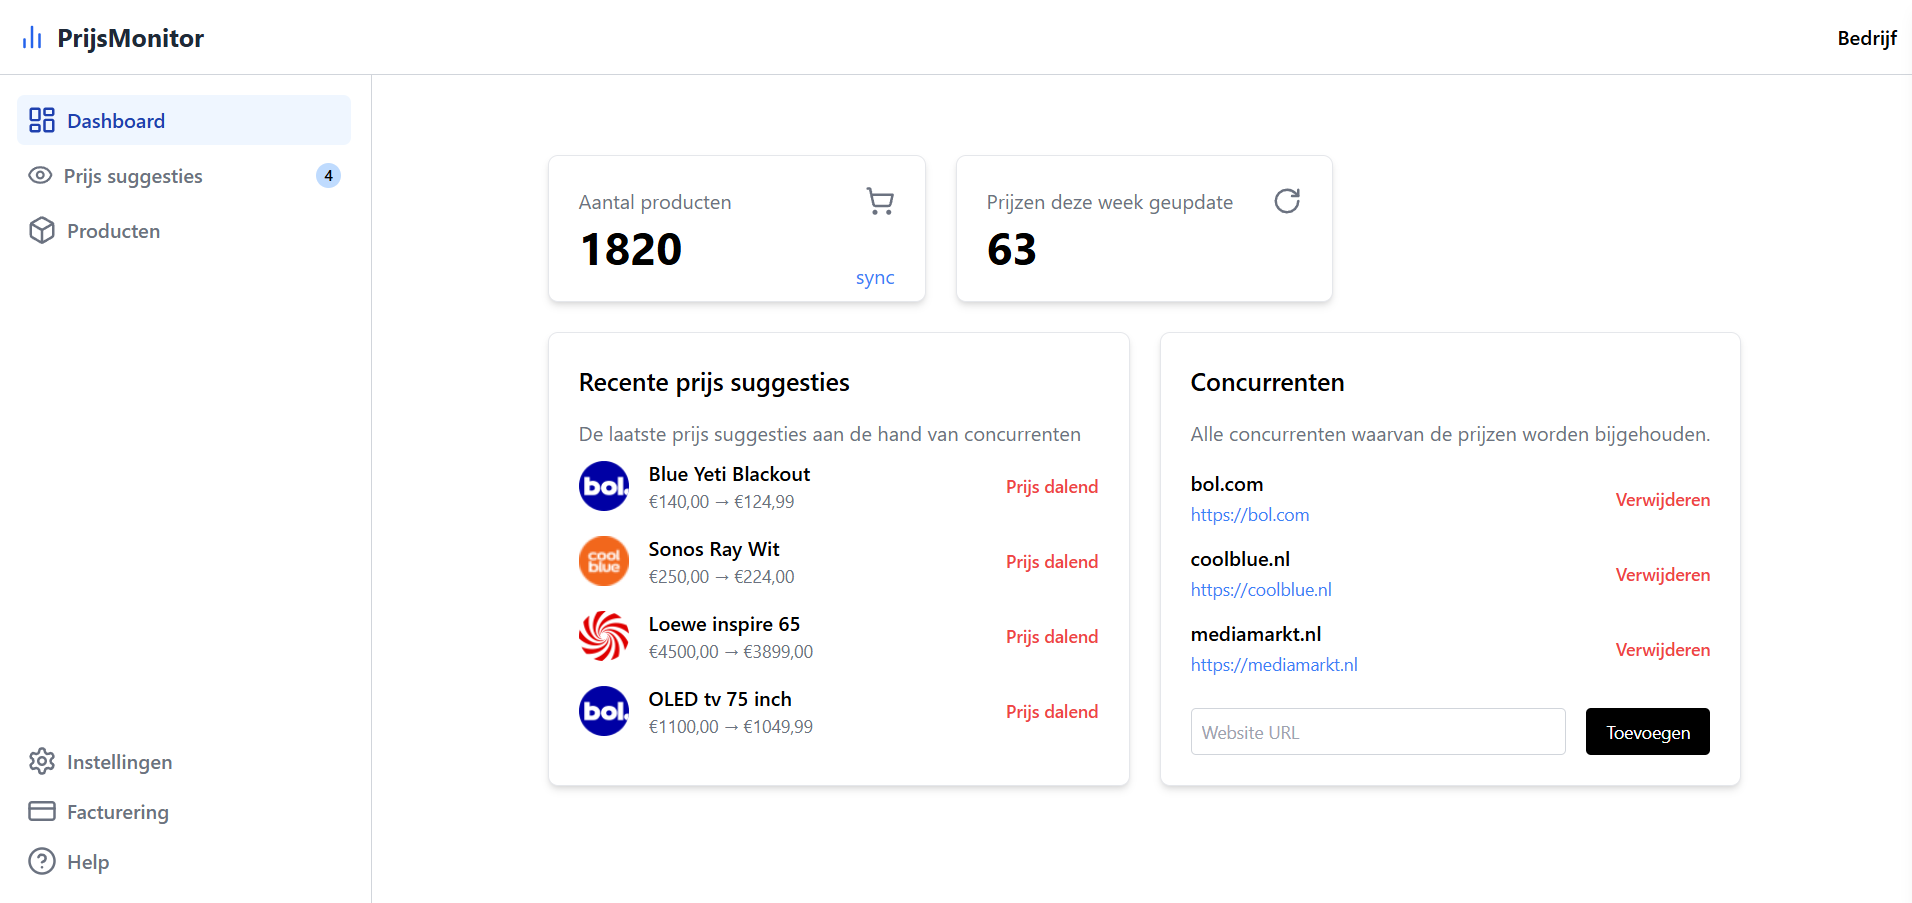This screenshot has width=1912, height=903.
Task: Click the MediaMarkt swirl logo
Action: click(x=604, y=636)
